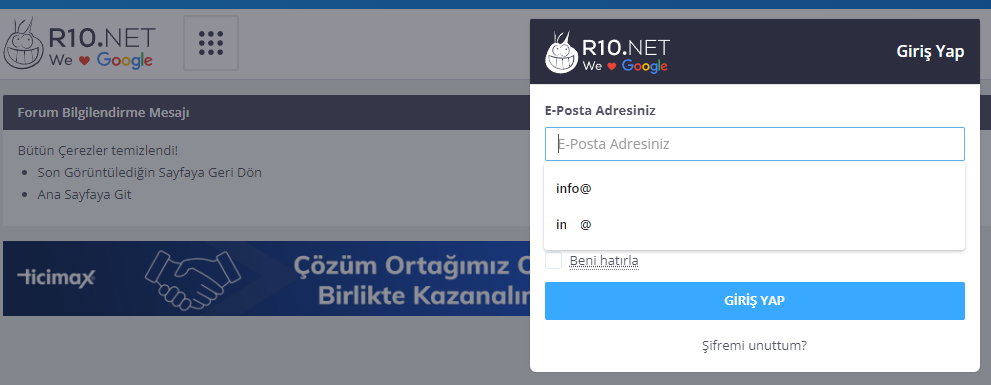
Task: Tick the Beni hatırla checkbox
Action: click(x=553, y=260)
